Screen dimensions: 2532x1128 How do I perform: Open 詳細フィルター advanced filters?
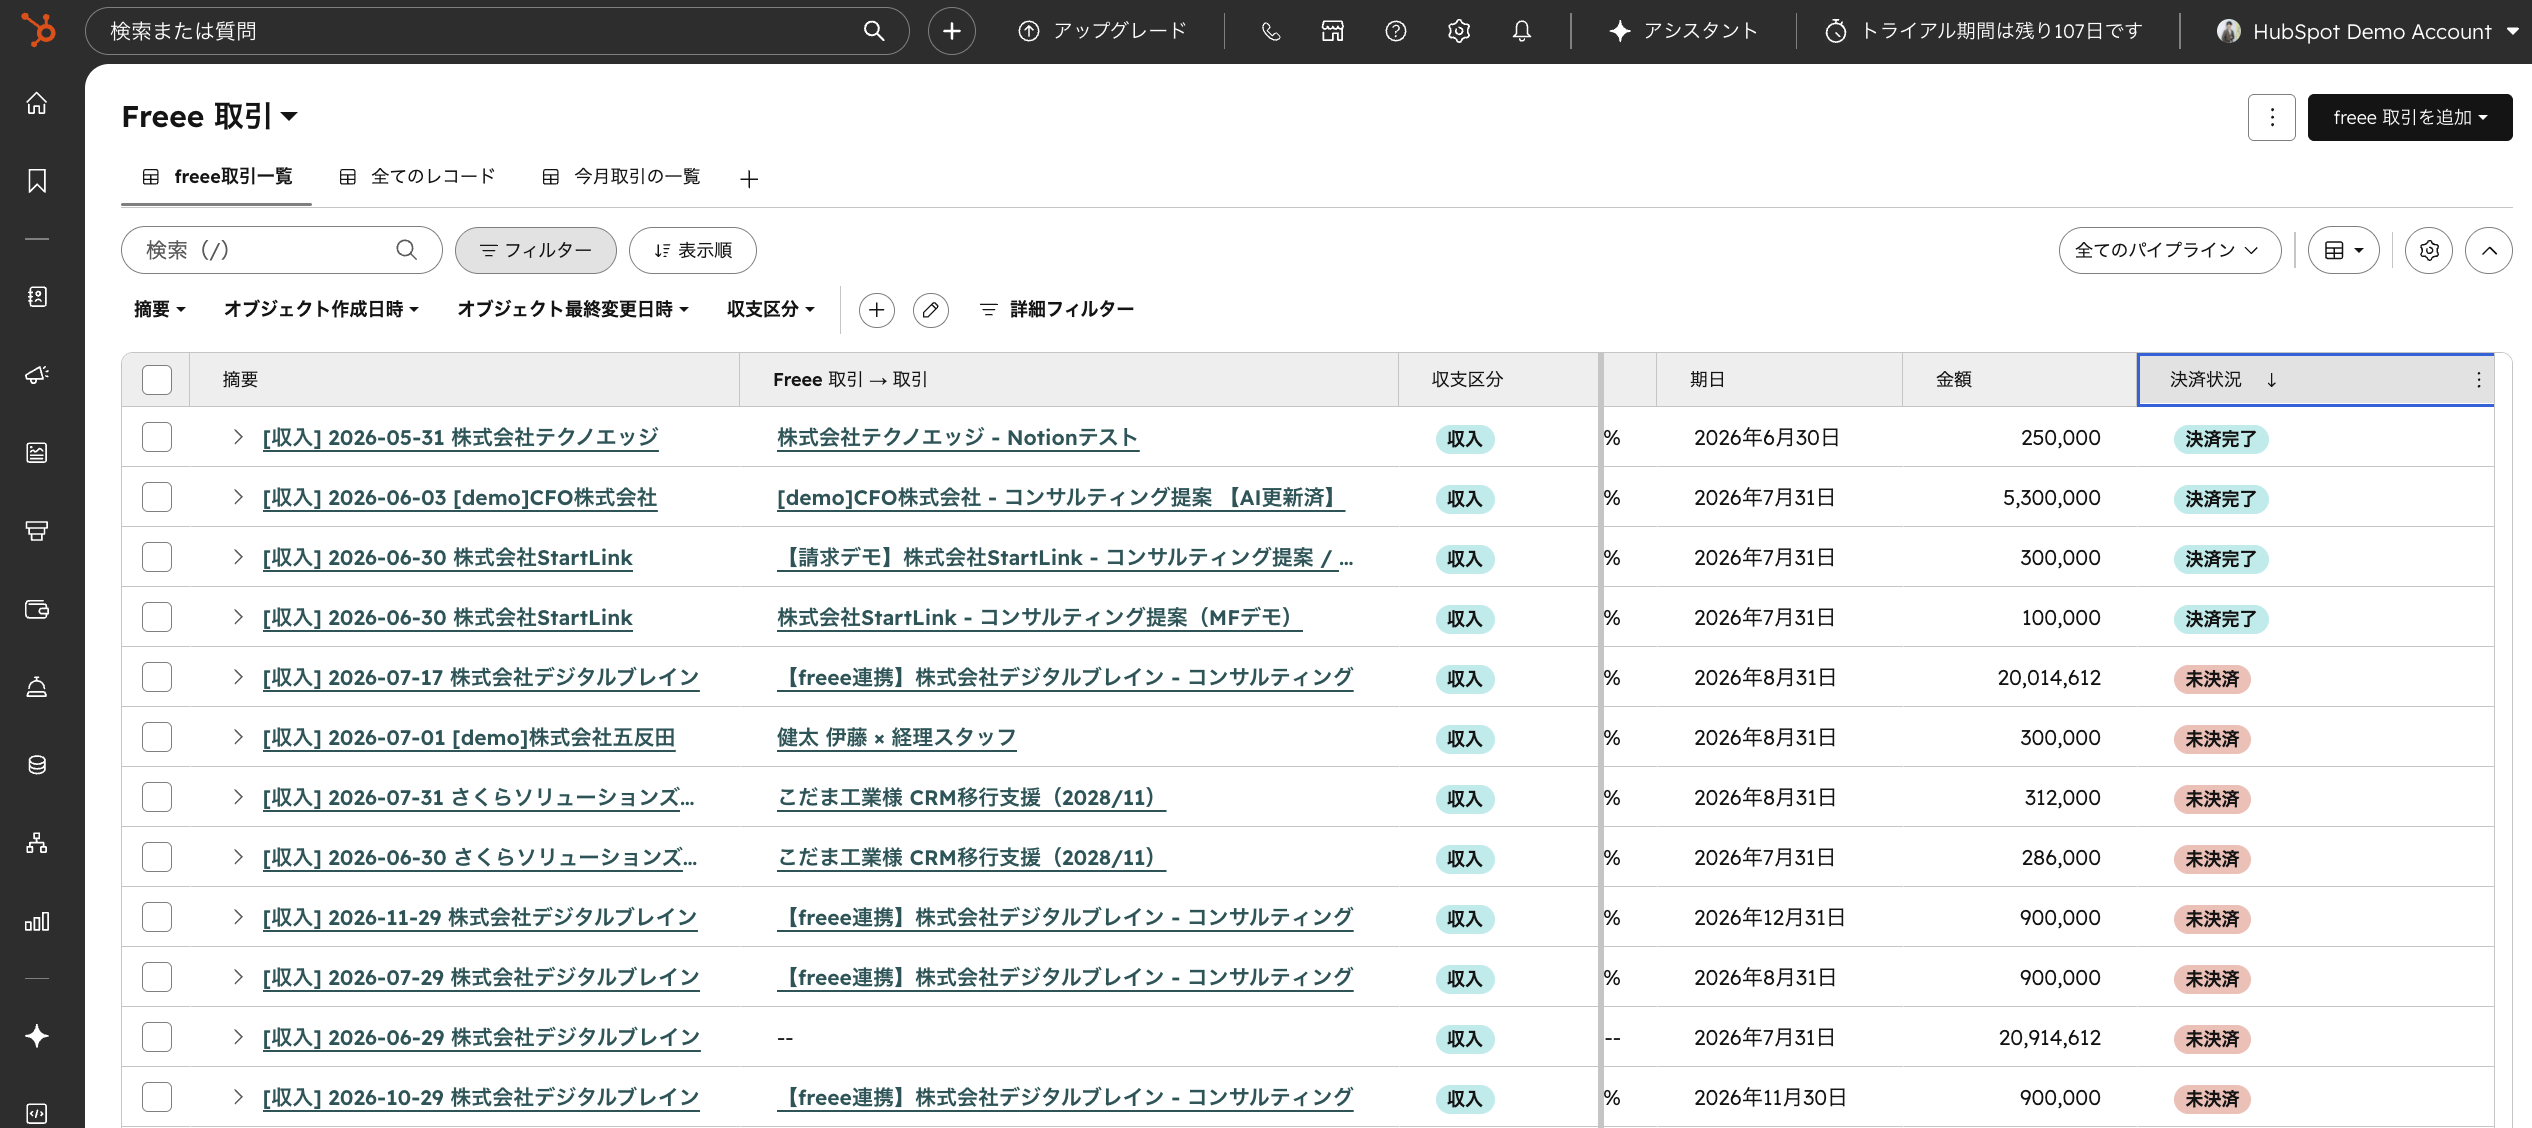point(1056,310)
